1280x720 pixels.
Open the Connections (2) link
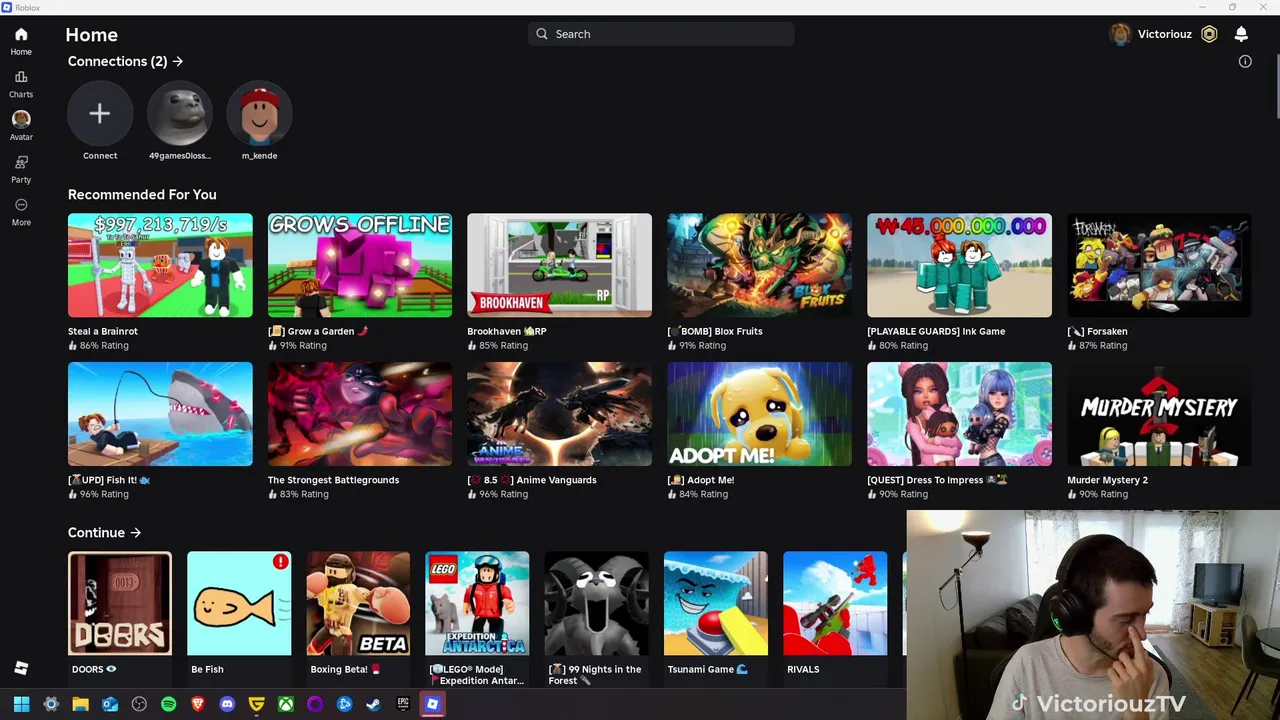(x=125, y=61)
